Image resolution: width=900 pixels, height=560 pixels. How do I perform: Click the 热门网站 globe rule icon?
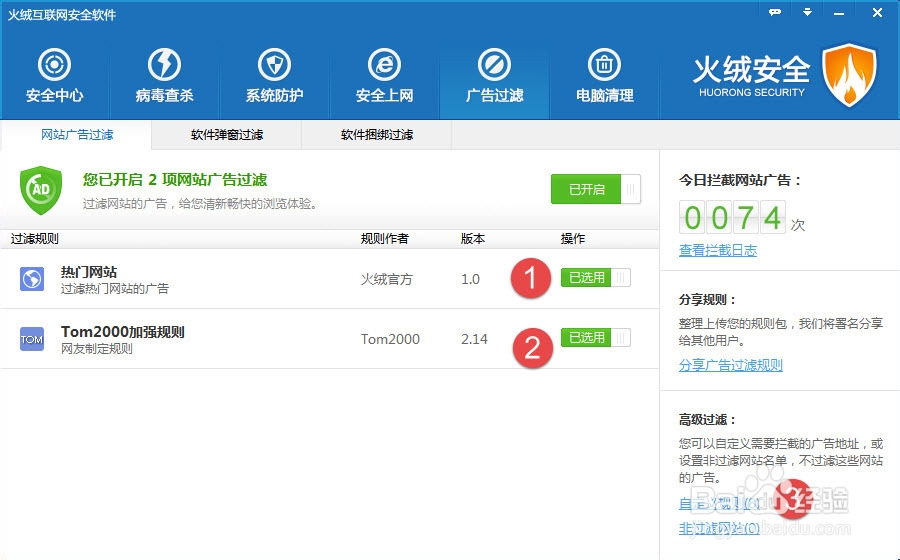[x=32, y=279]
